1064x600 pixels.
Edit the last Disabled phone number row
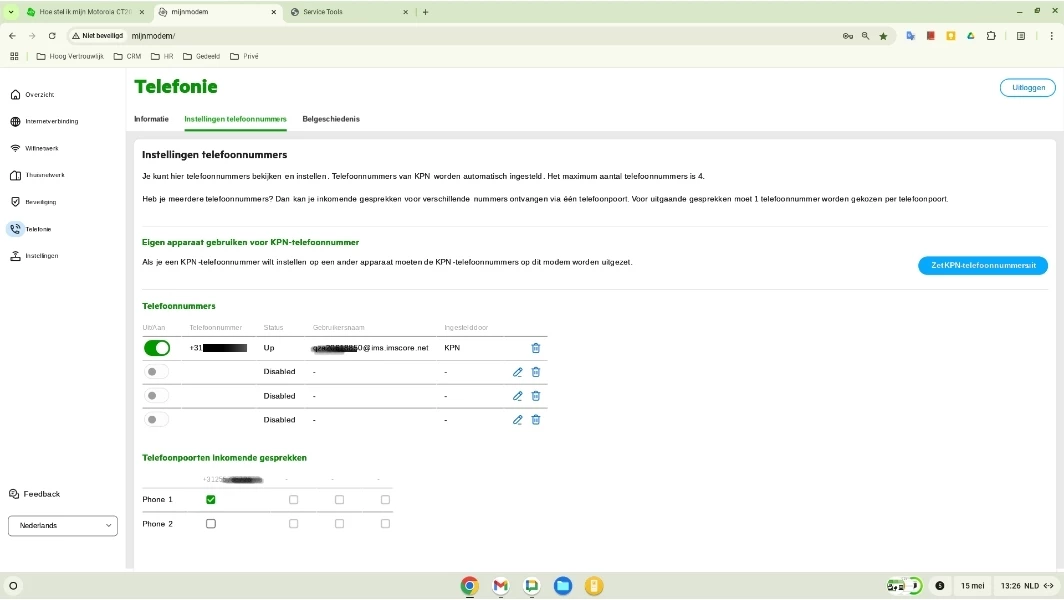pyautogui.click(x=517, y=419)
